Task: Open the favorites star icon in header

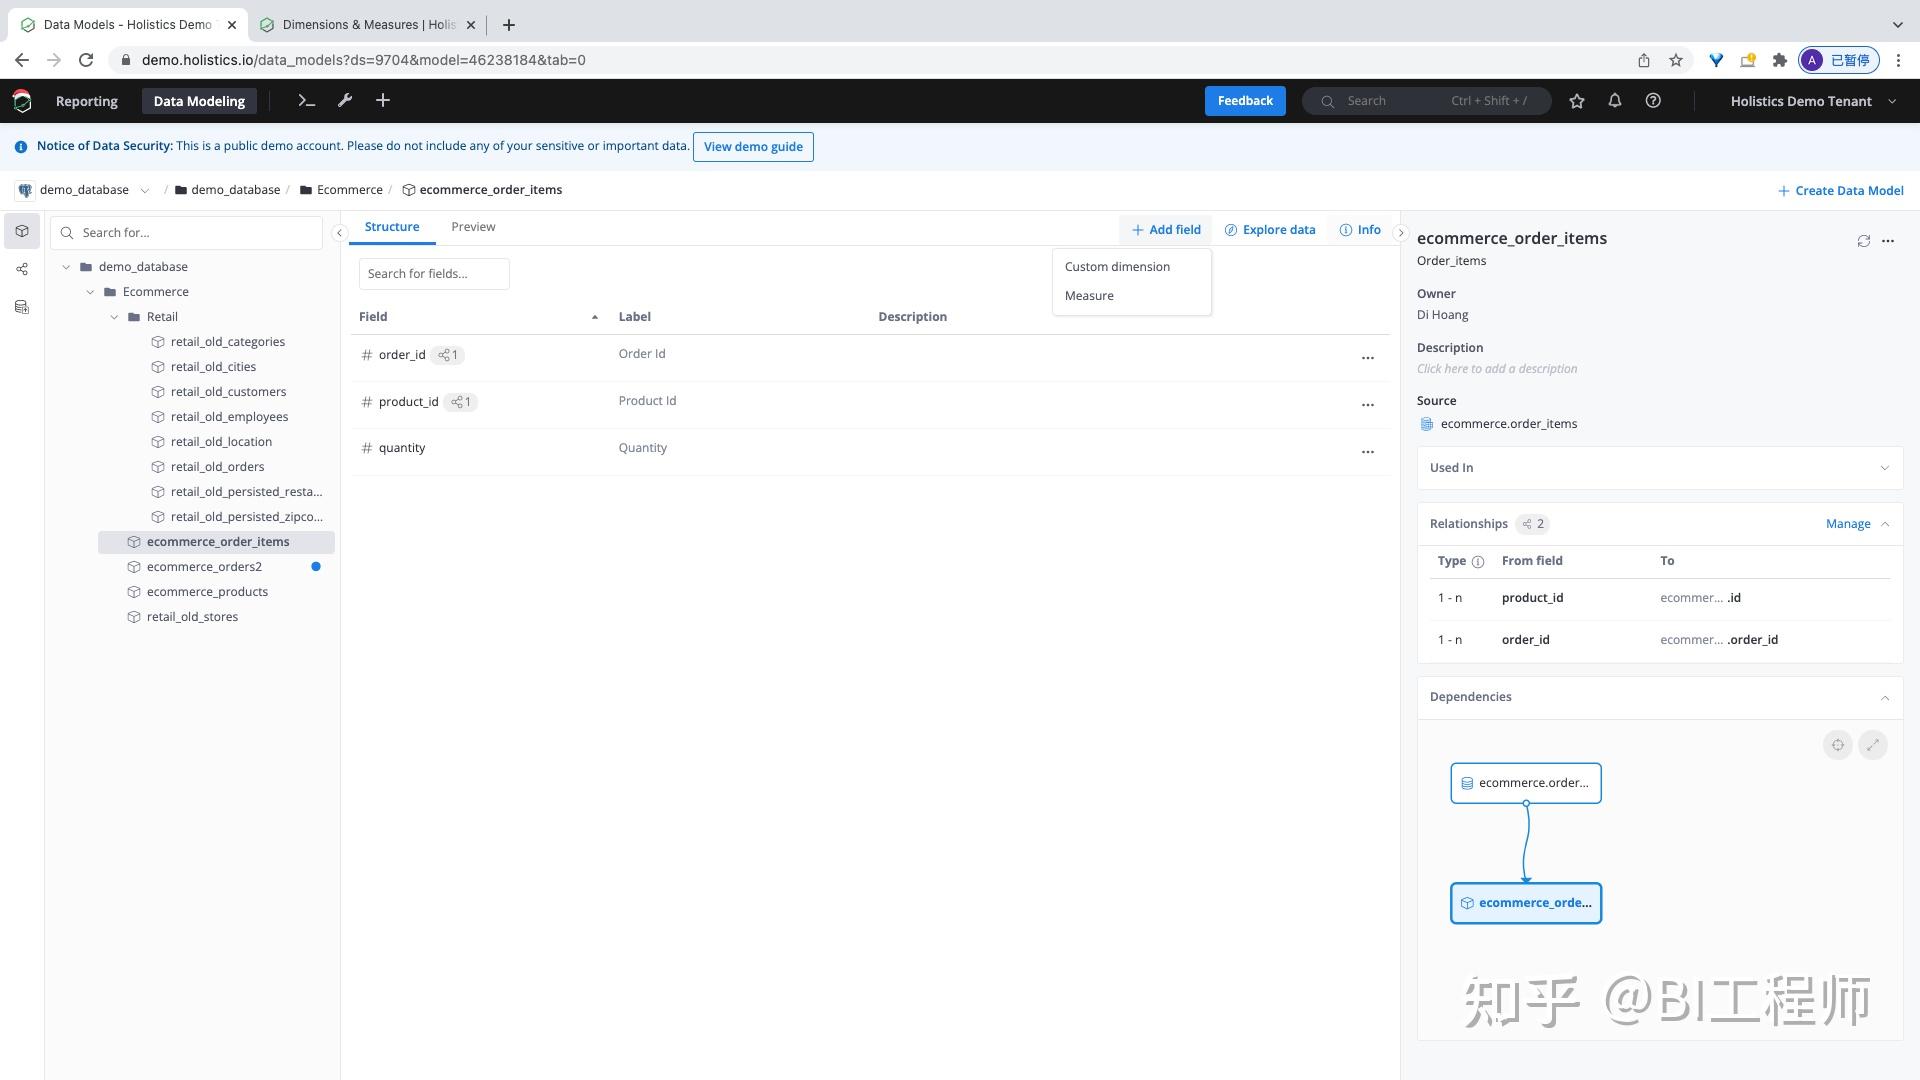Action: click(x=1576, y=101)
